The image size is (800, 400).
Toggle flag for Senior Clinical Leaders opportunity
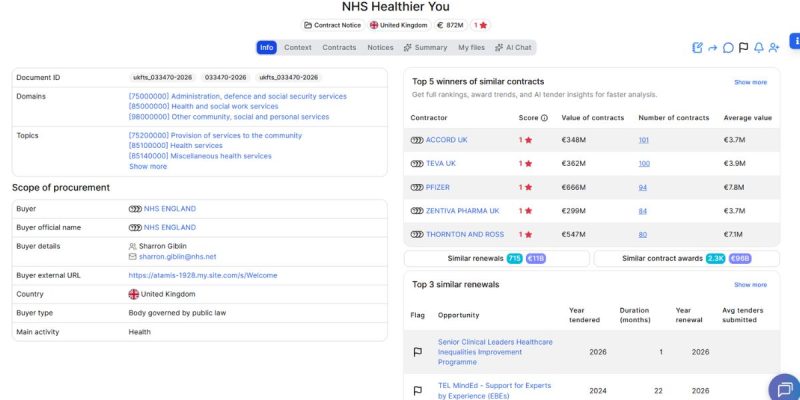coord(417,352)
